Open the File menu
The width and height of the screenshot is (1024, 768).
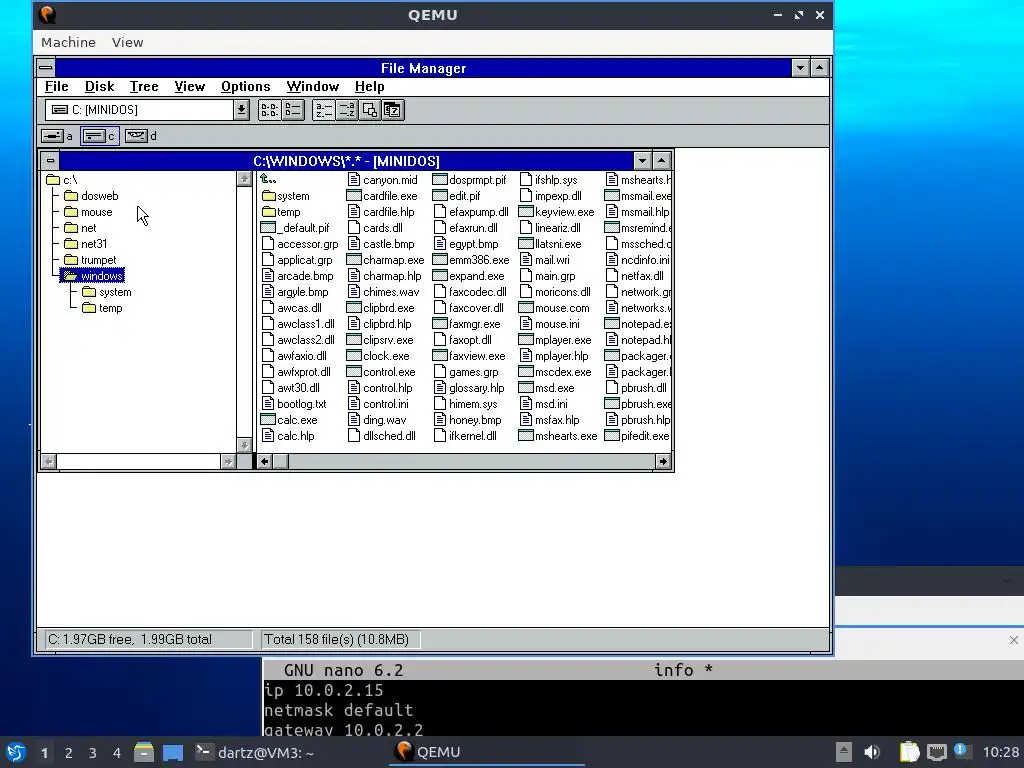click(x=56, y=86)
